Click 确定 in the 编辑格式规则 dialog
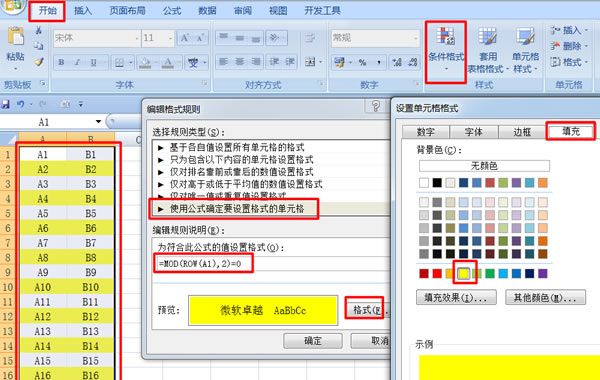 coord(313,341)
